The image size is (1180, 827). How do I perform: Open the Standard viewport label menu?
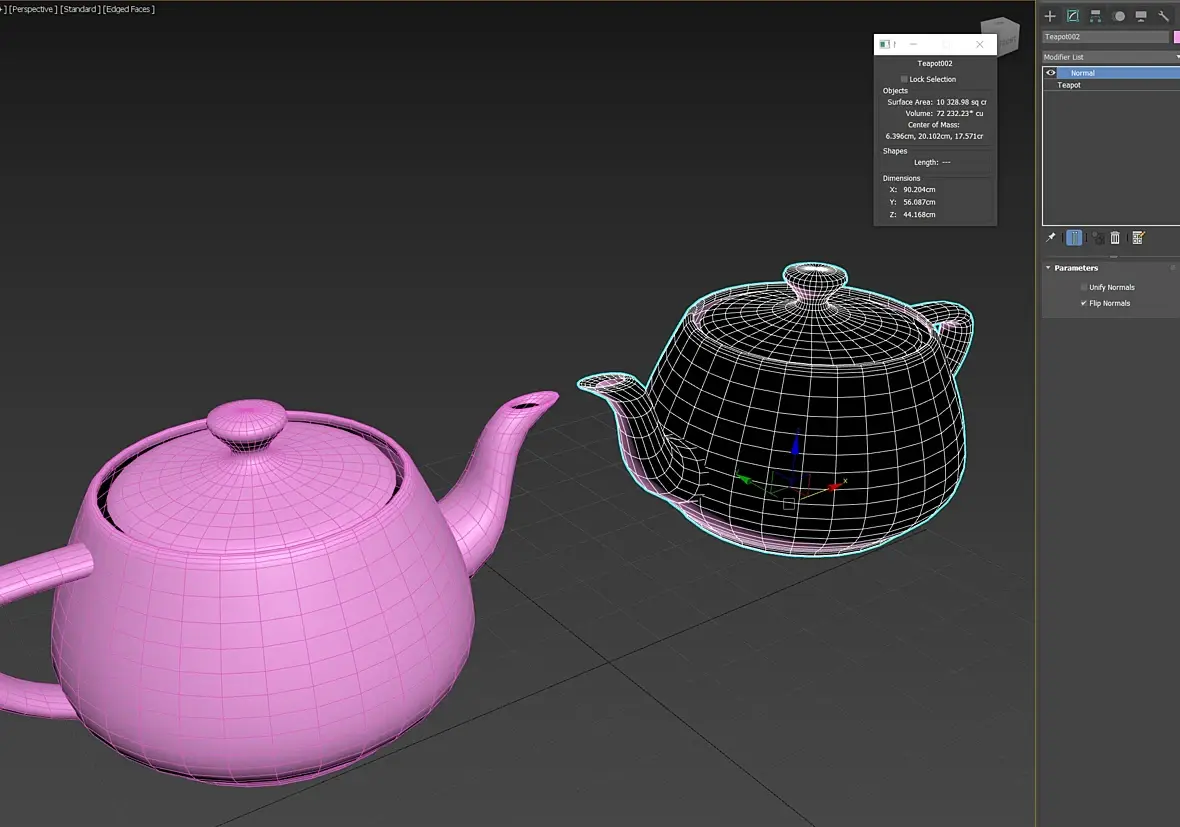80,9
